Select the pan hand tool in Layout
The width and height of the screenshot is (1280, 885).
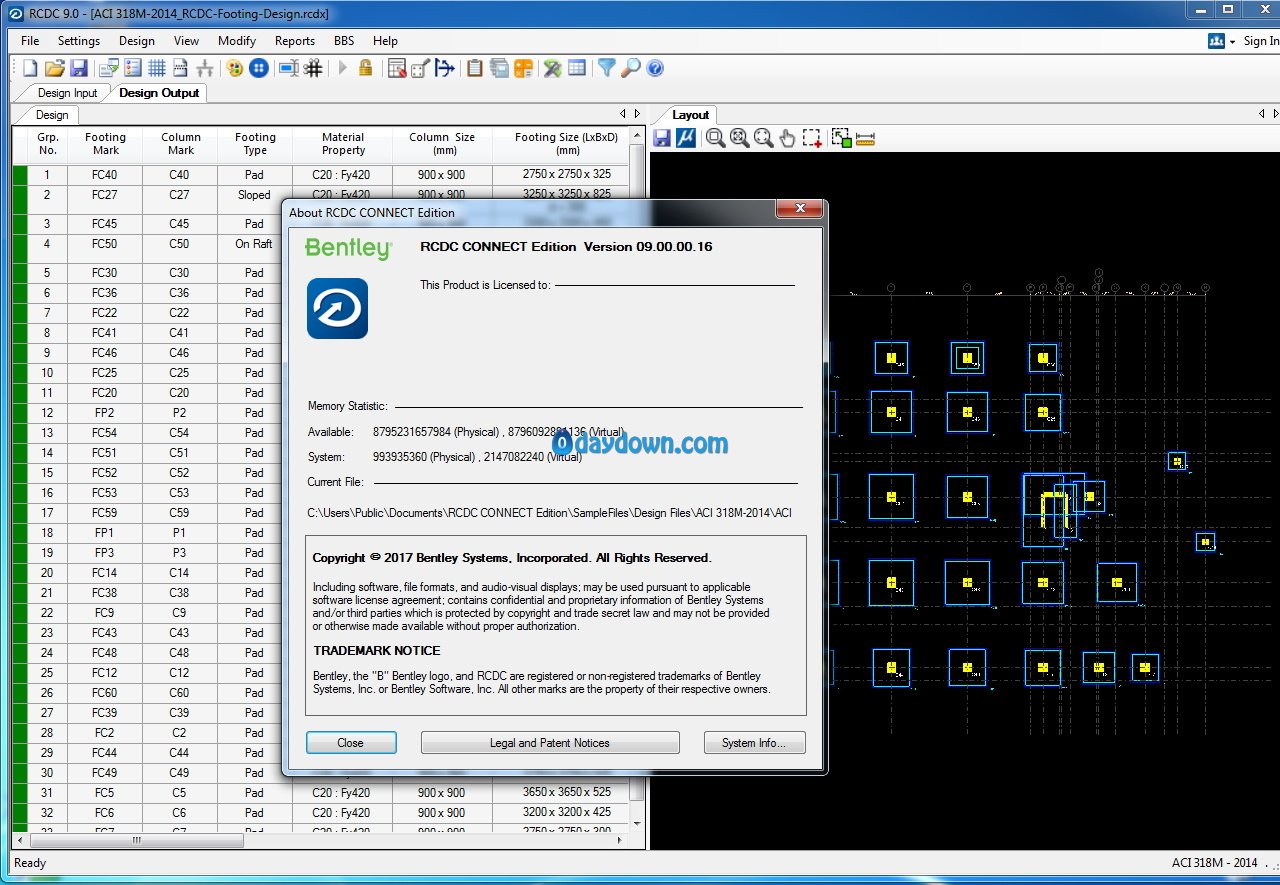pyautogui.click(x=787, y=138)
